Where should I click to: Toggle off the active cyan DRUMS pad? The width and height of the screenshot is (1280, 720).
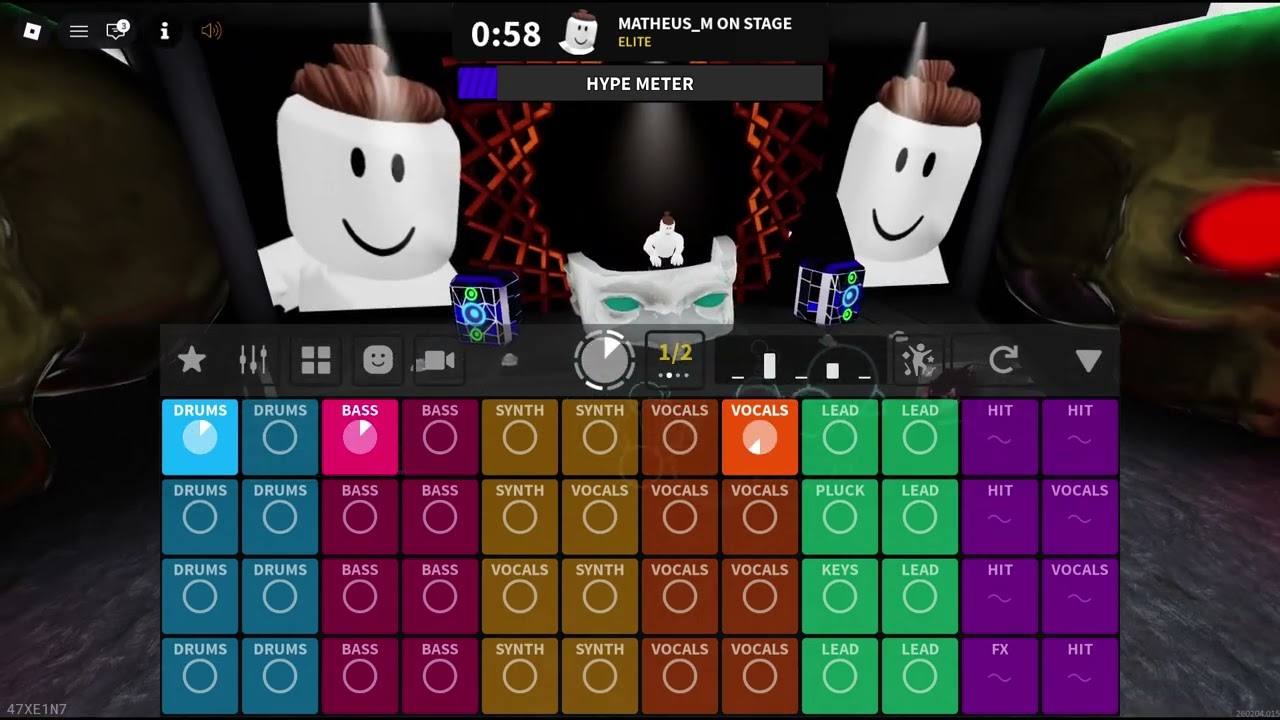pos(200,437)
